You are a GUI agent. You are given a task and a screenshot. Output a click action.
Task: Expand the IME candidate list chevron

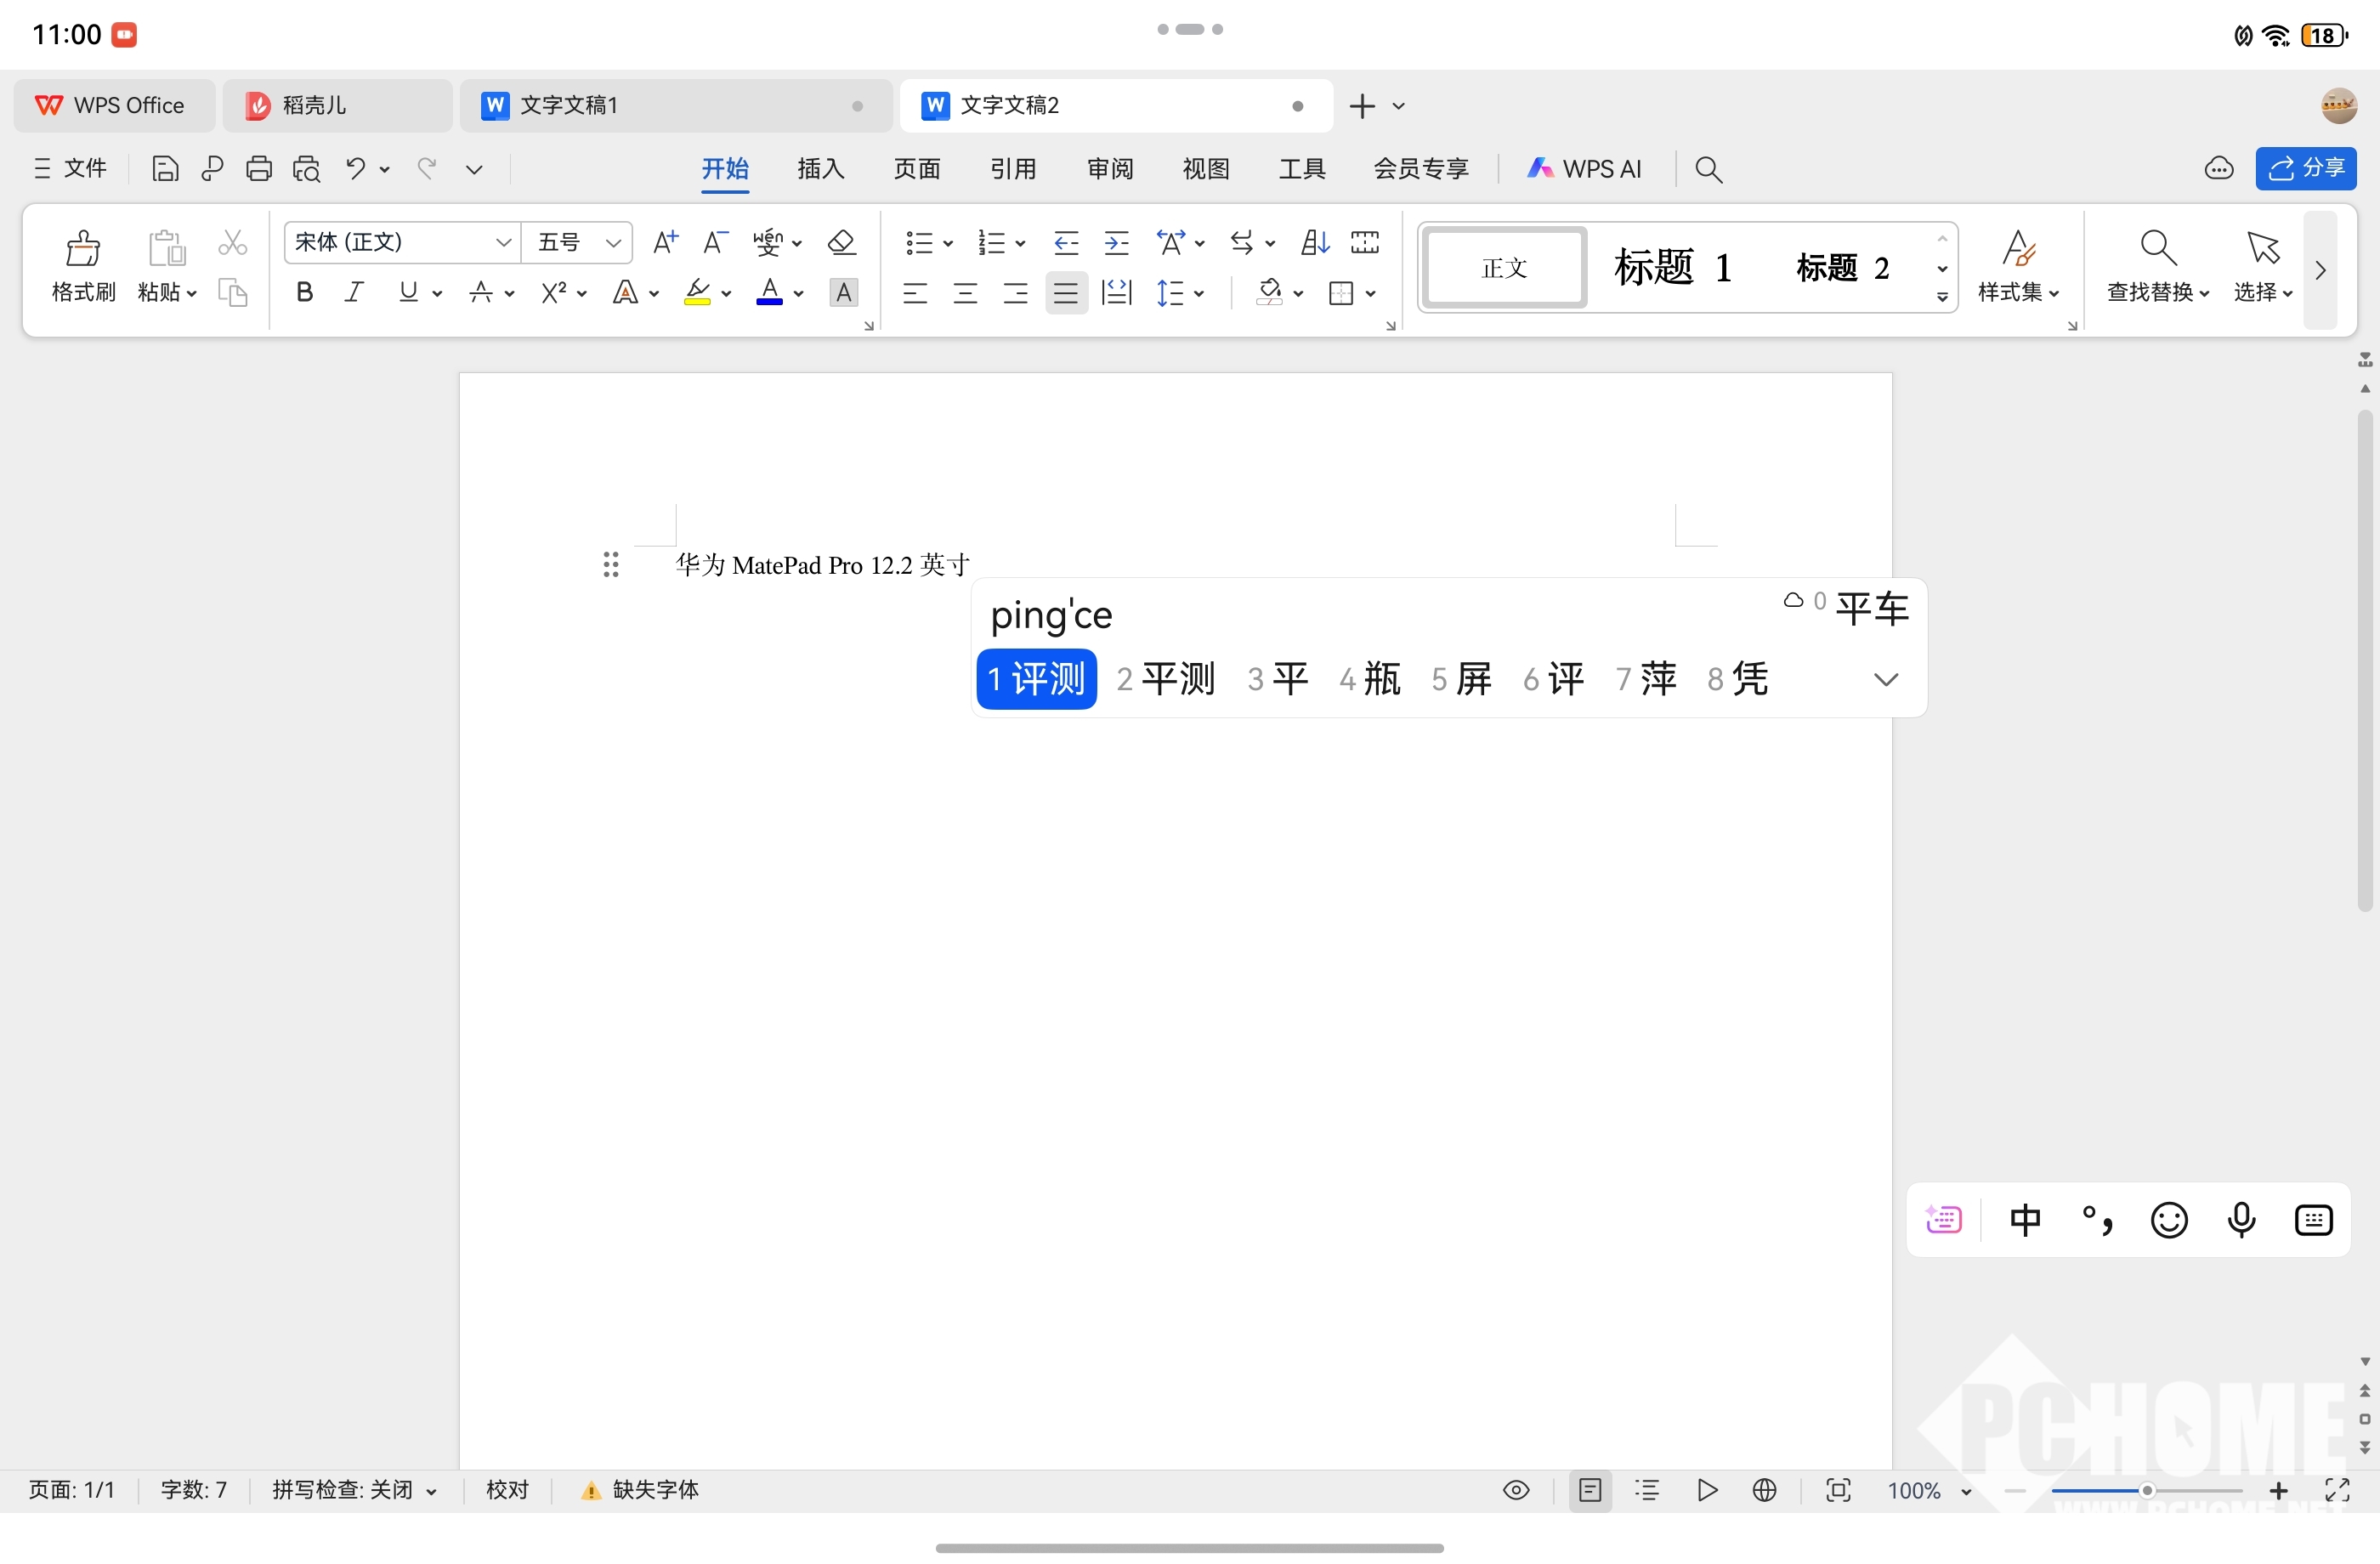tap(1885, 680)
